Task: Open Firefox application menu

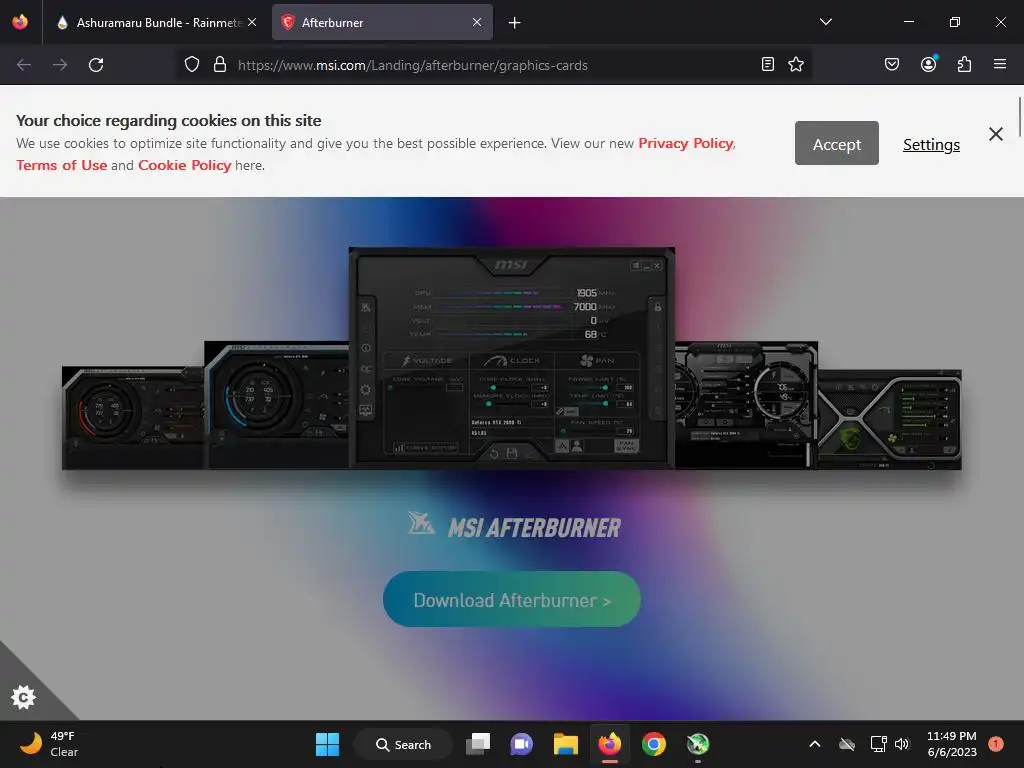Action: click(1000, 65)
